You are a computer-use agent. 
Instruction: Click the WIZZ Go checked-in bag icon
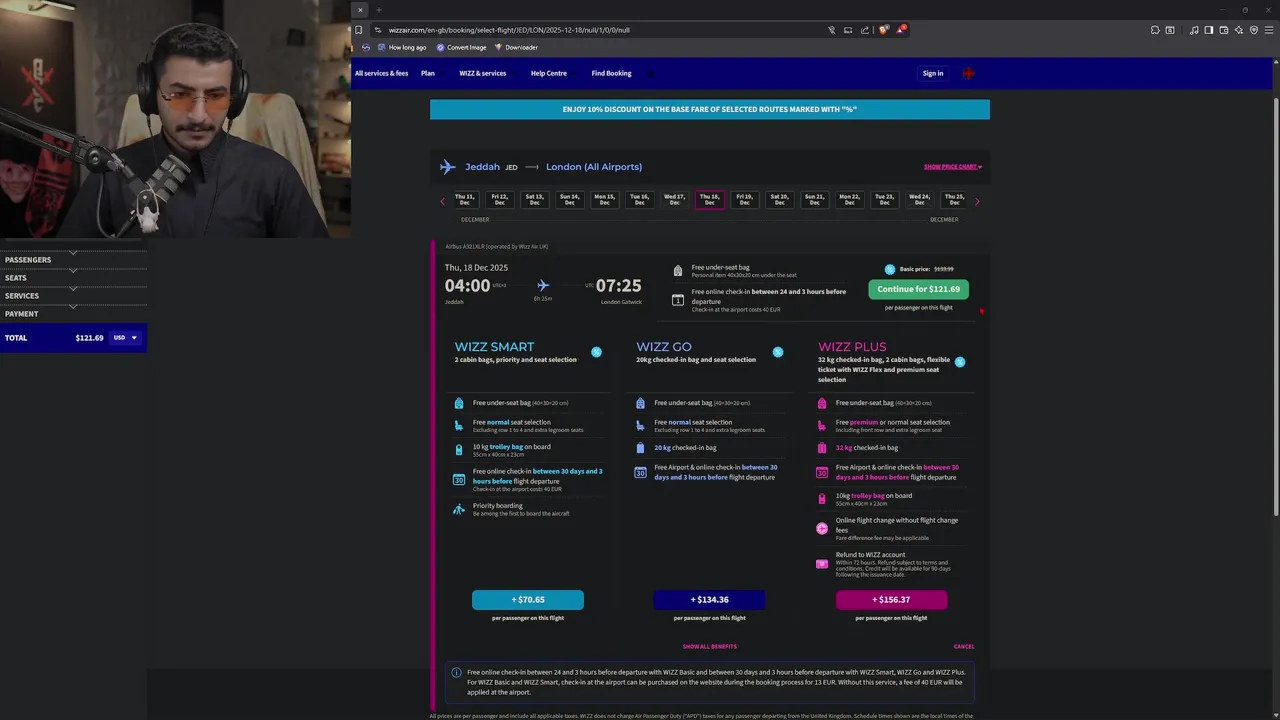pyautogui.click(x=640, y=448)
